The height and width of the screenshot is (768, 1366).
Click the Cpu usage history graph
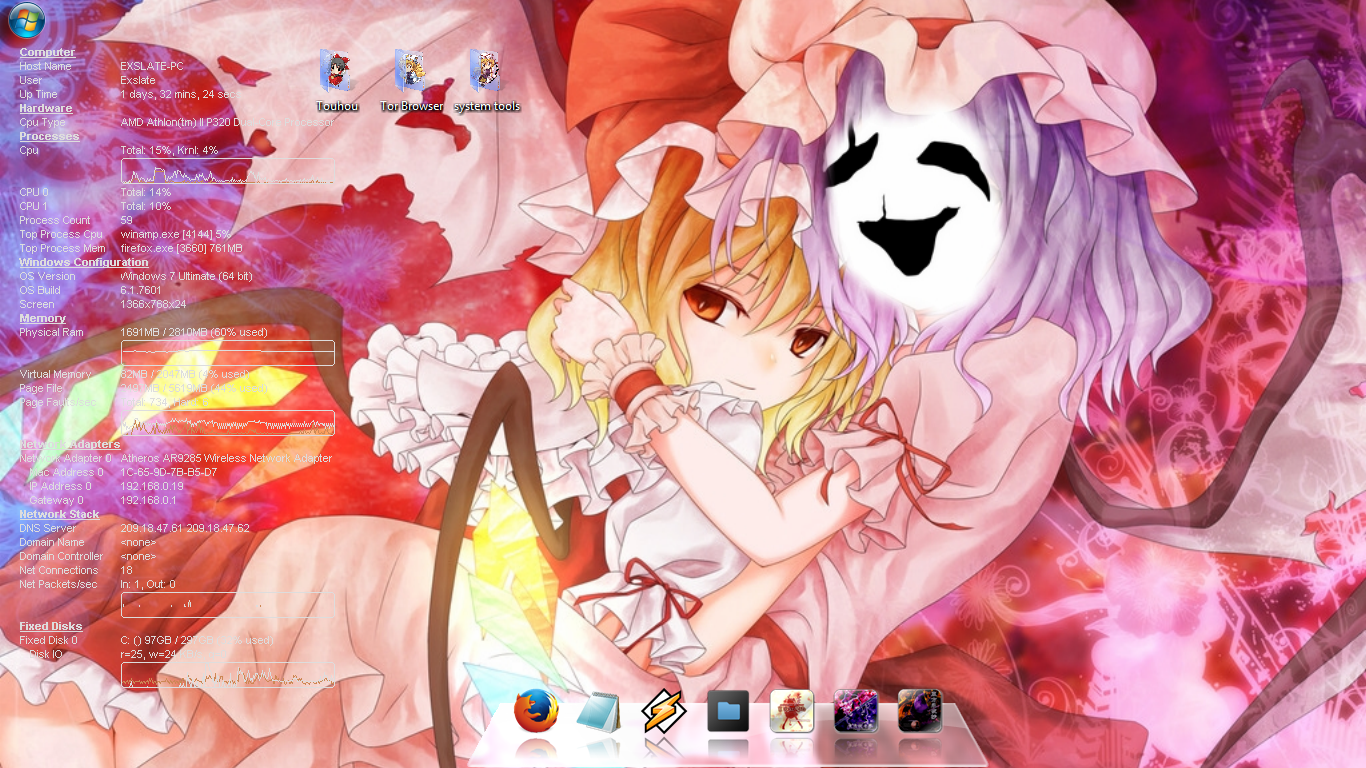(228, 171)
